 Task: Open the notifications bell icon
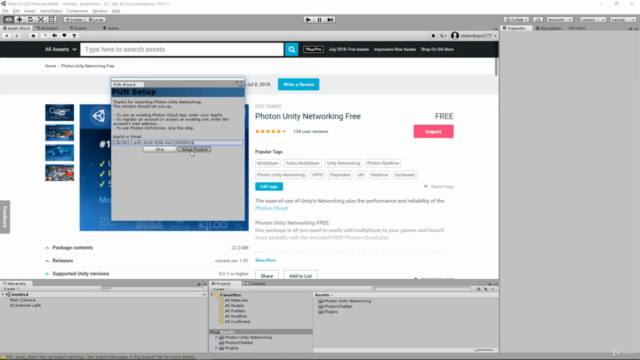click(x=433, y=36)
